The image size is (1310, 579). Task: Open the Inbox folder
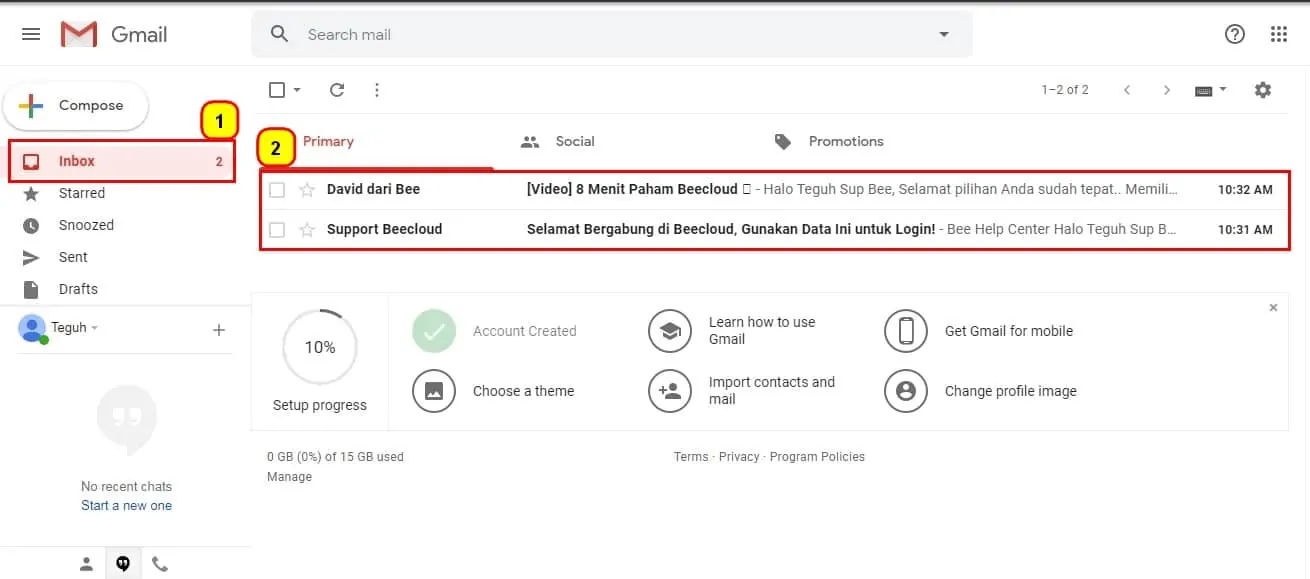tap(122, 161)
